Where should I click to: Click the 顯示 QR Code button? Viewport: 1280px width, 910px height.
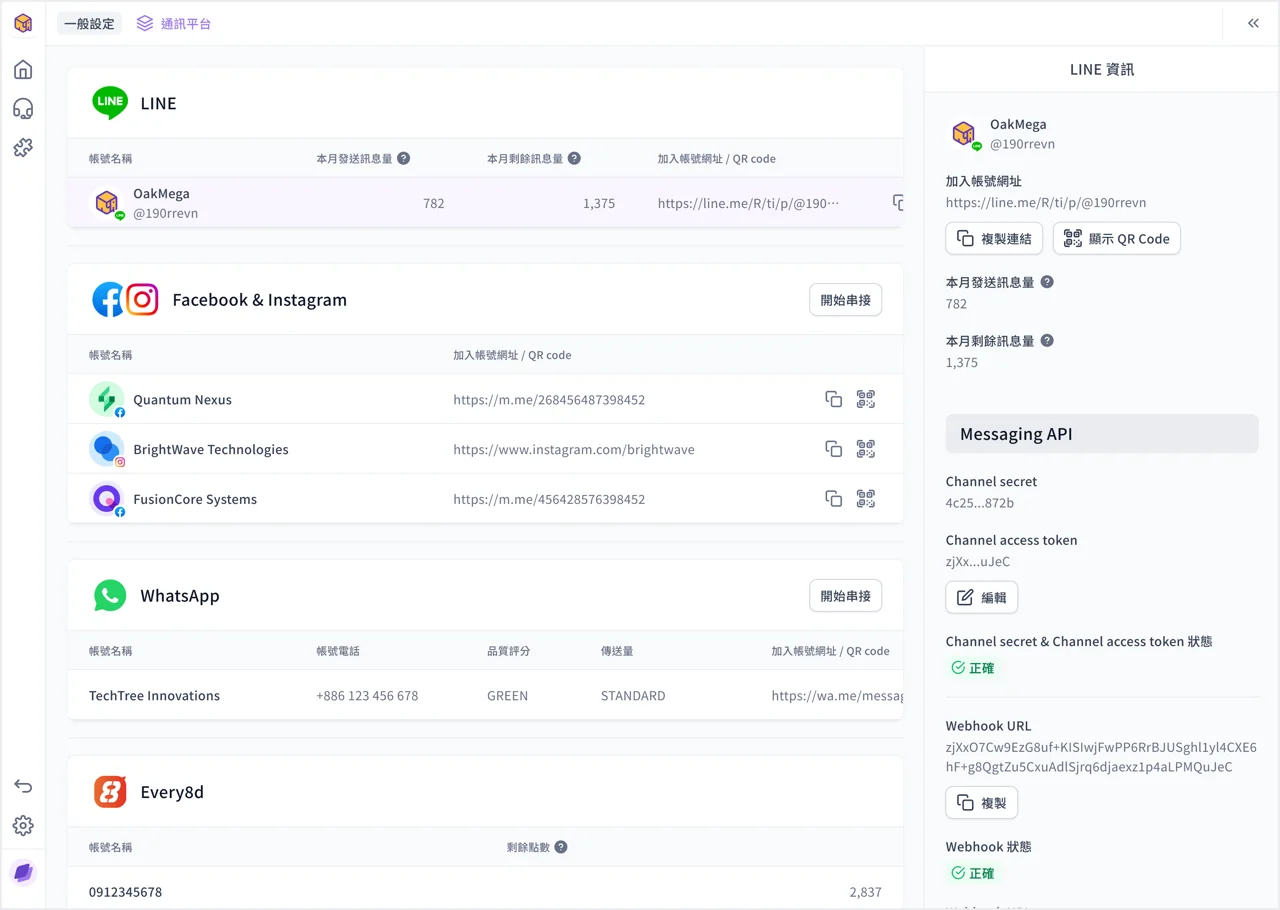click(1116, 238)
